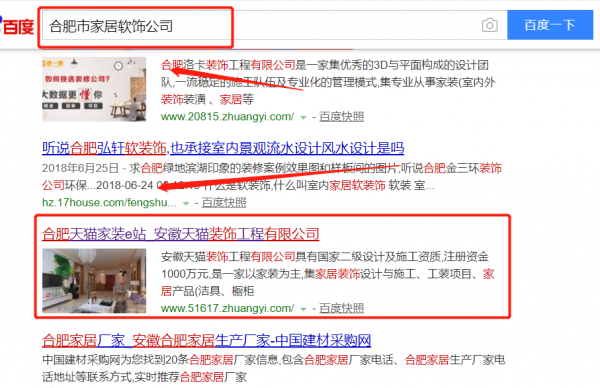Viewport: 600px width, 388px height.
Task: Open the 合肥天猫家装e站 result title
Action: (x=181, y=234)
